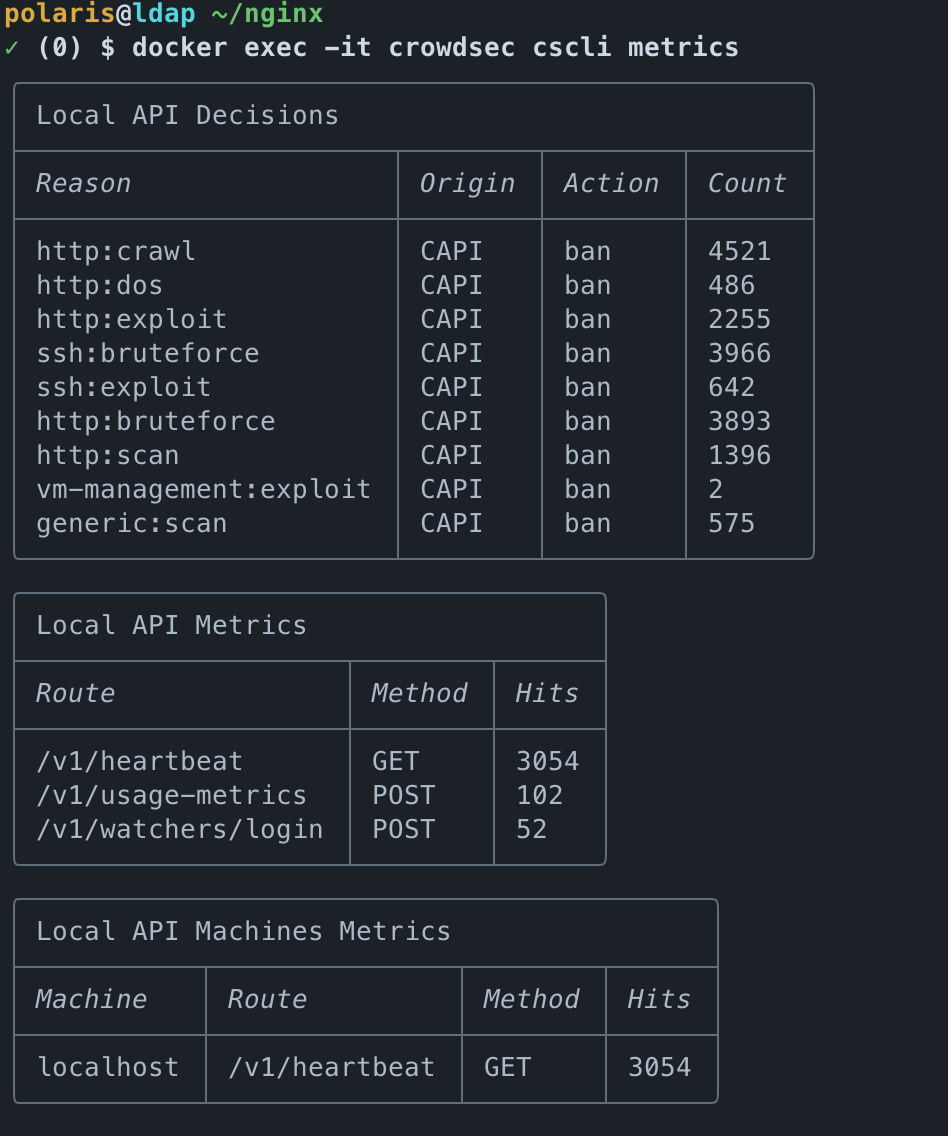Click the count 3893 for http:bruteforce

(739, 422)
